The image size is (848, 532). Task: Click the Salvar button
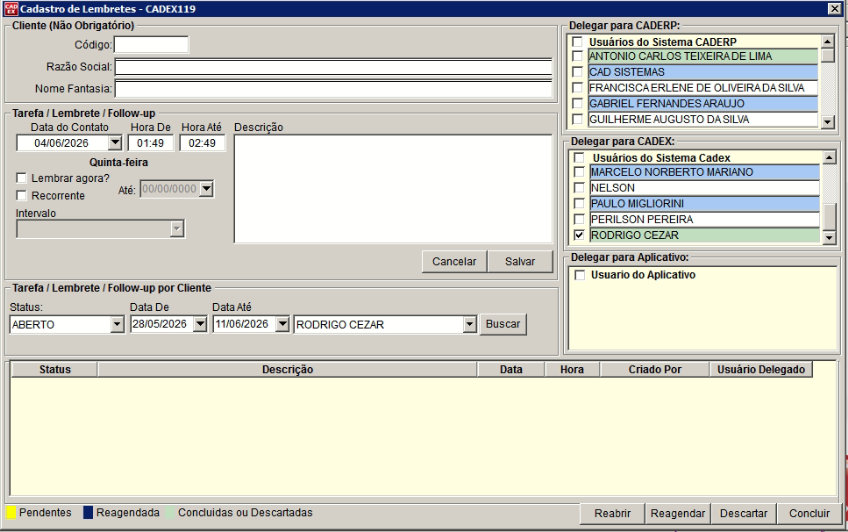[520, 261]
